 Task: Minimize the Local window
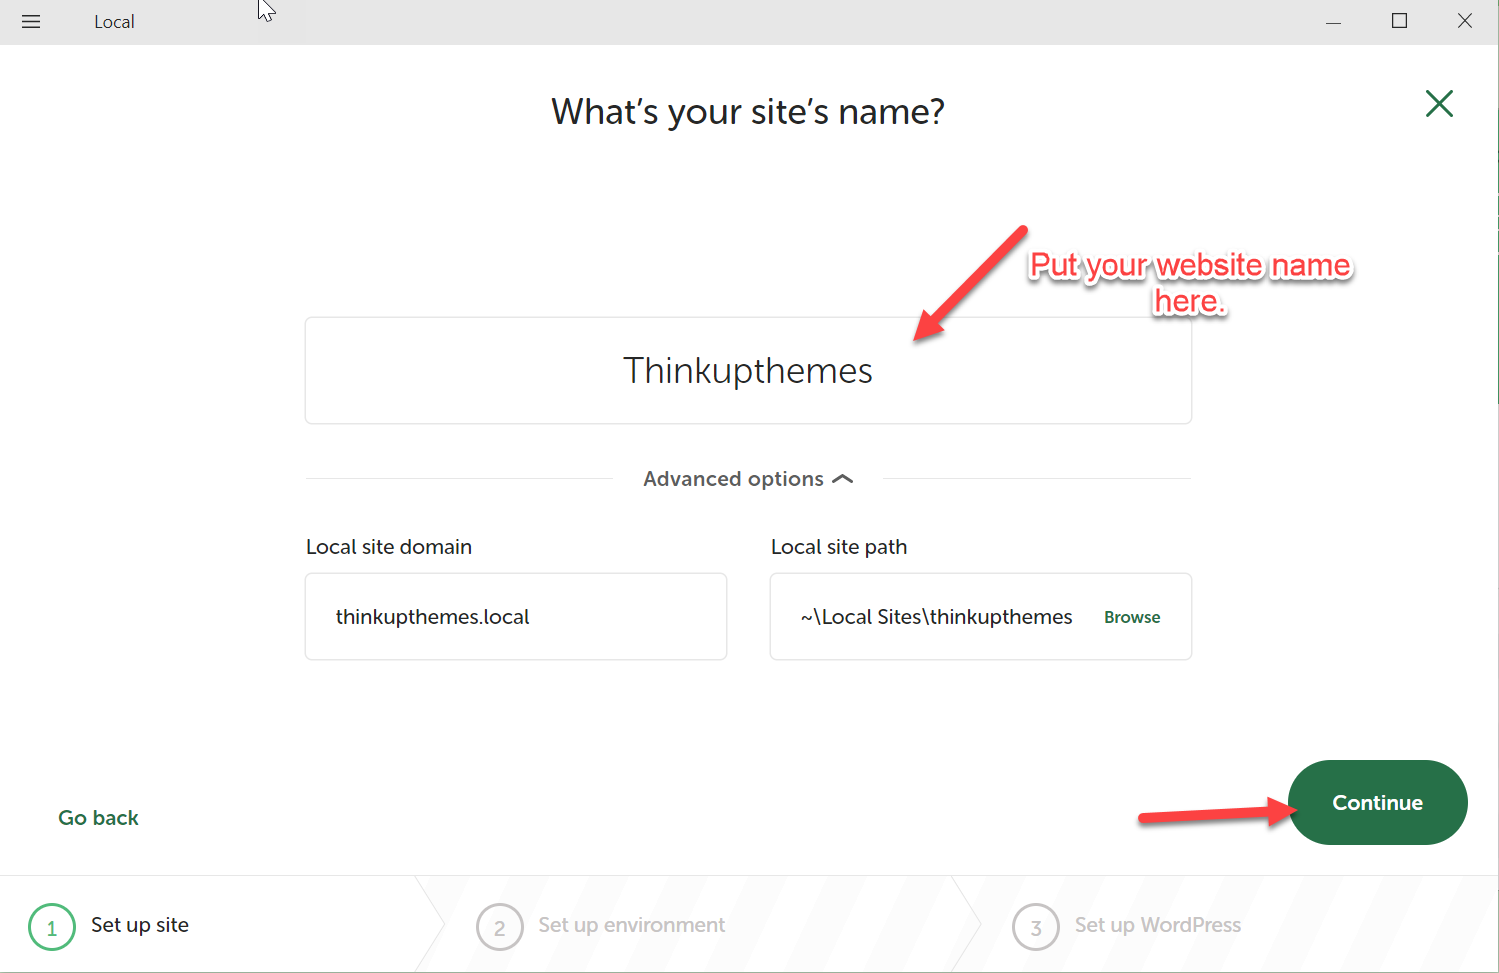pos(1333,21)
